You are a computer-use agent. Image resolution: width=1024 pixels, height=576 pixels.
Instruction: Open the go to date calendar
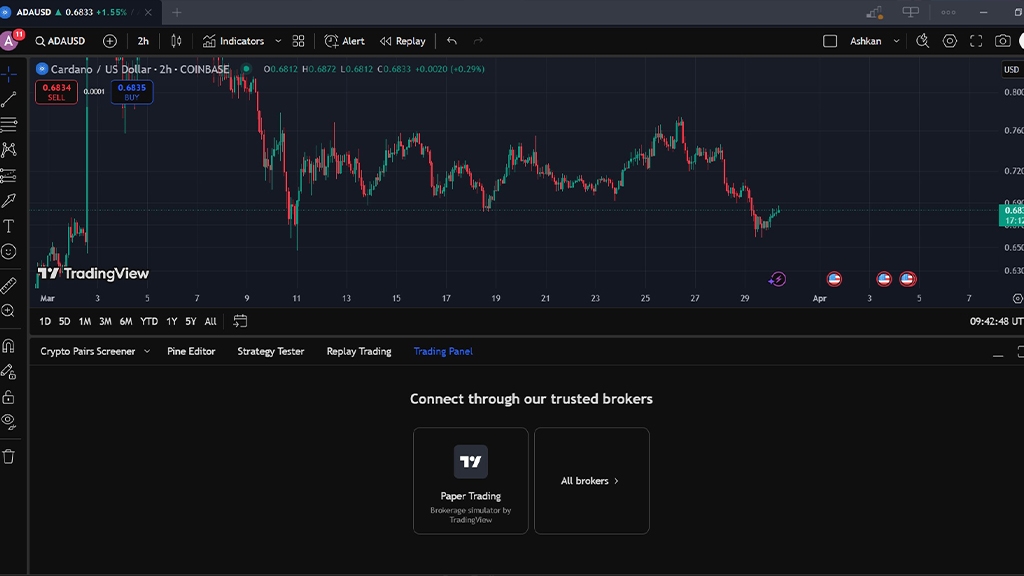[x=240, y=321]
